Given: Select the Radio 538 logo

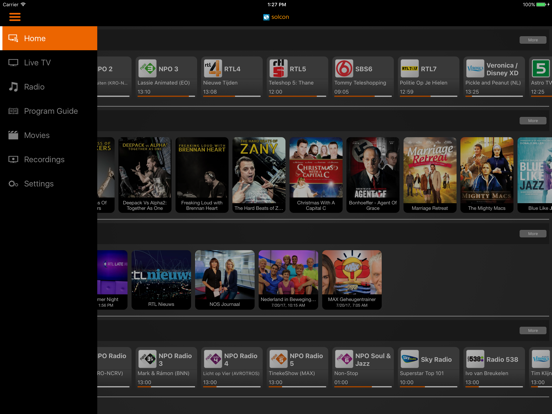Looking at the screenshot, I should pyautogui.click(x=475, y=359).
